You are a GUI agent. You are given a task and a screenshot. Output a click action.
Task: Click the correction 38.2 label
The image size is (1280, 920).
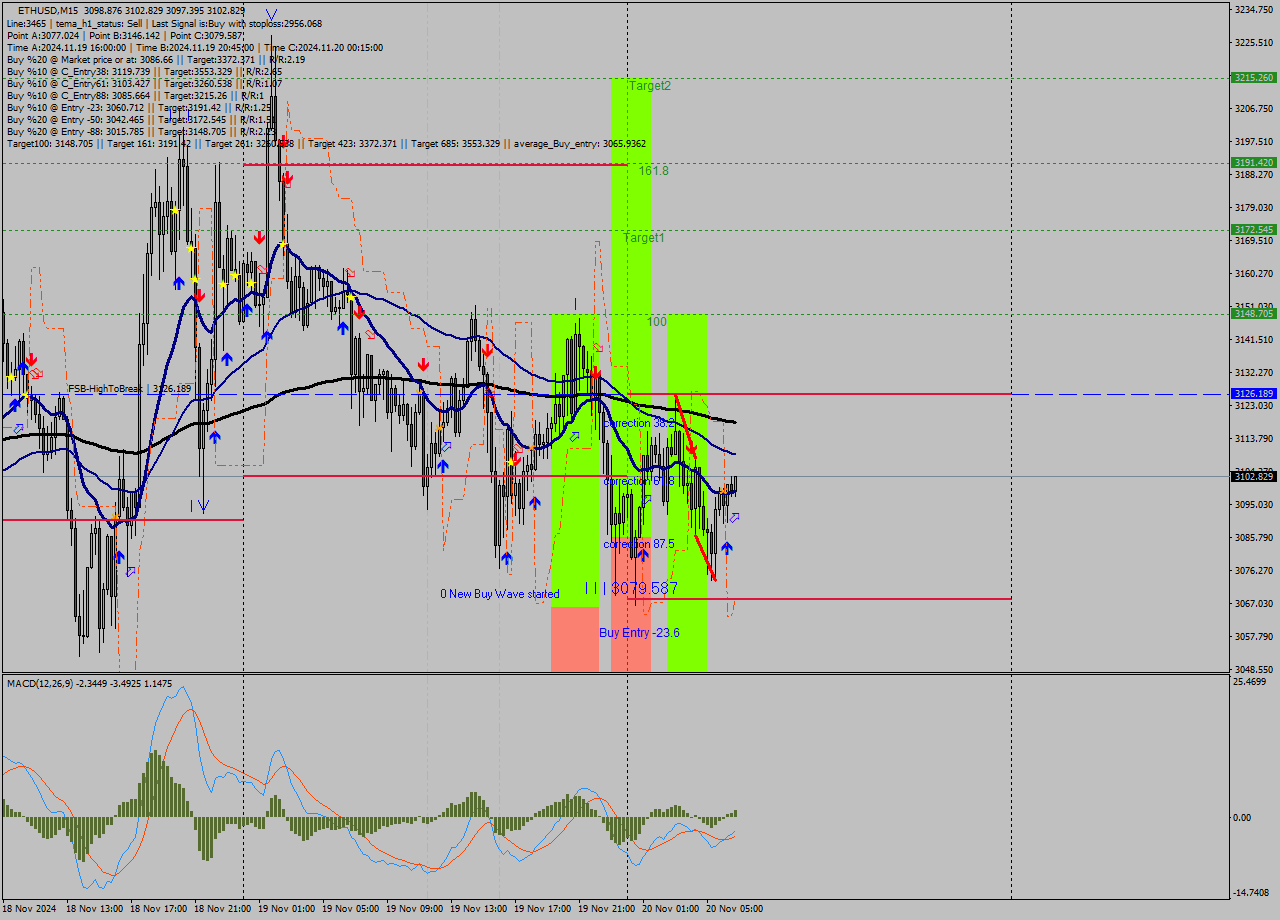click(641, 423)
